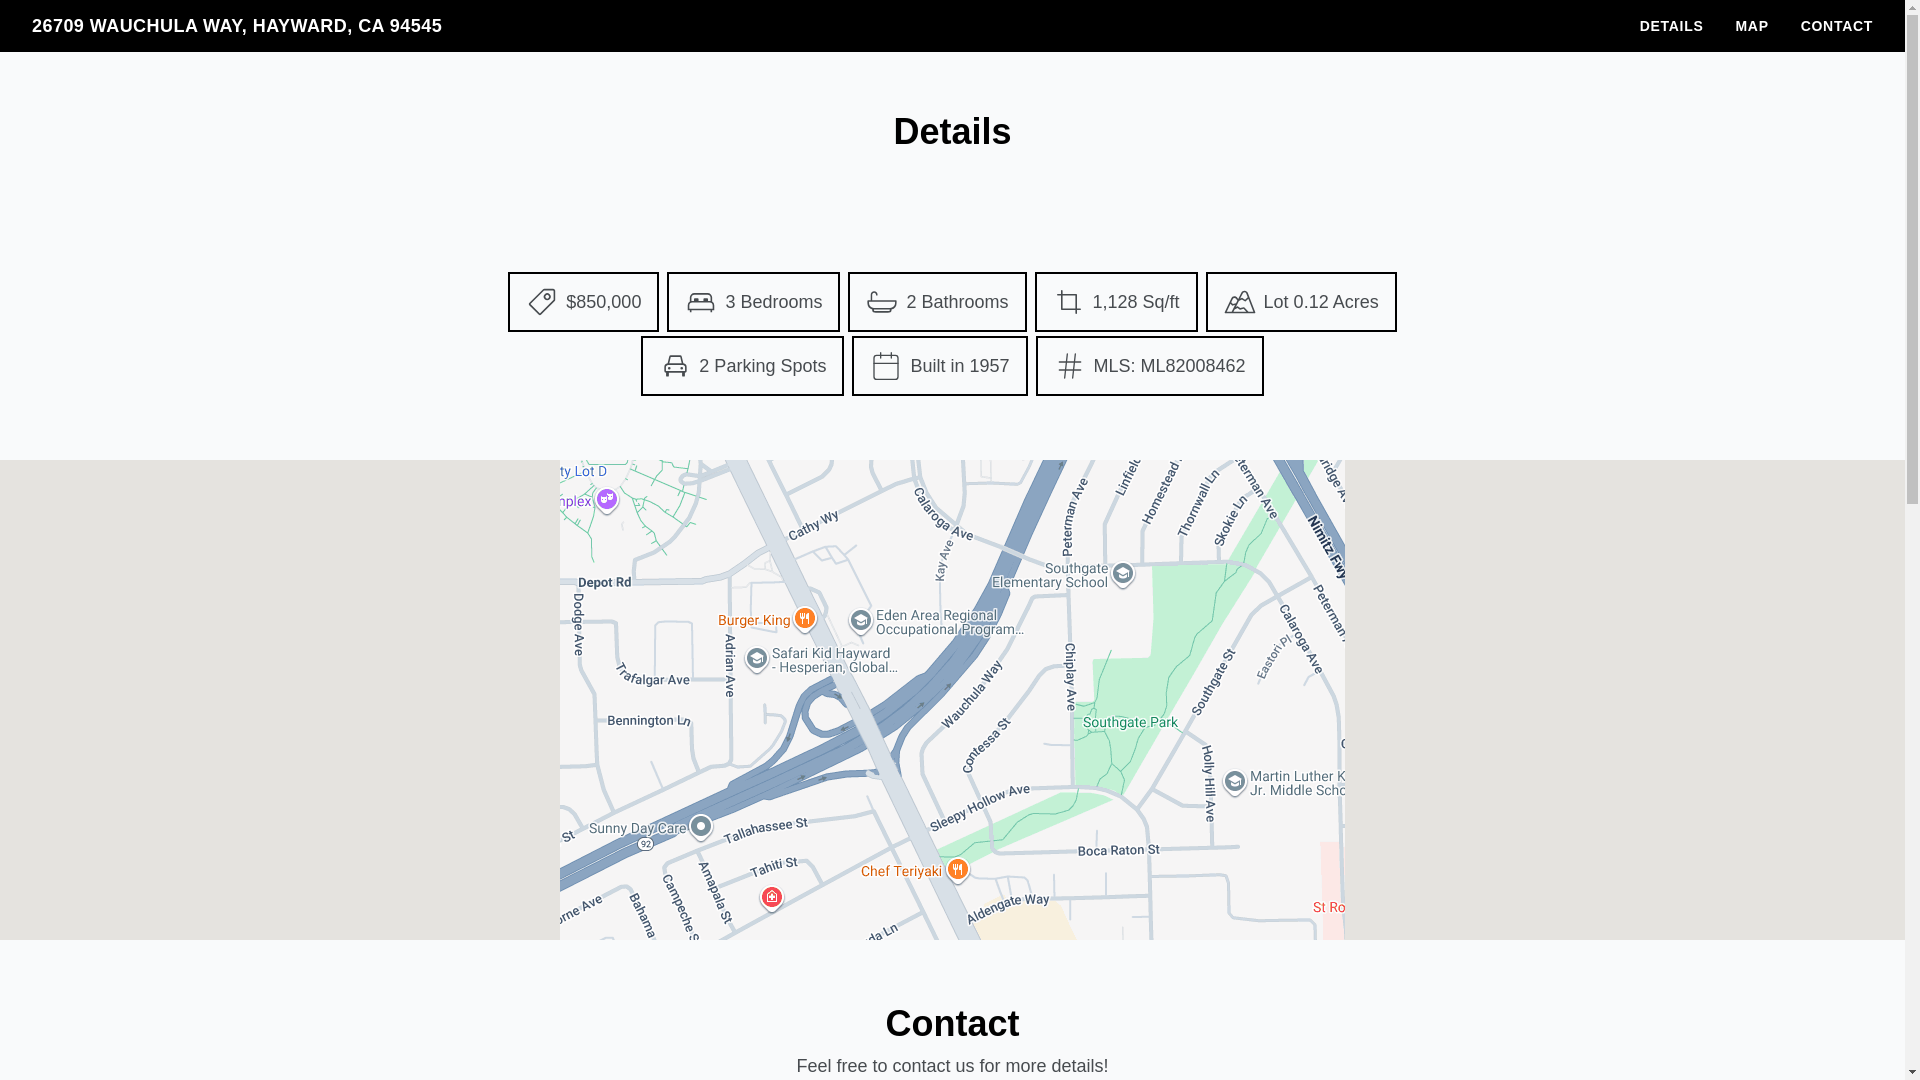
Task: Click the Trafalgar Ave label on map
Action: point(653,674)
